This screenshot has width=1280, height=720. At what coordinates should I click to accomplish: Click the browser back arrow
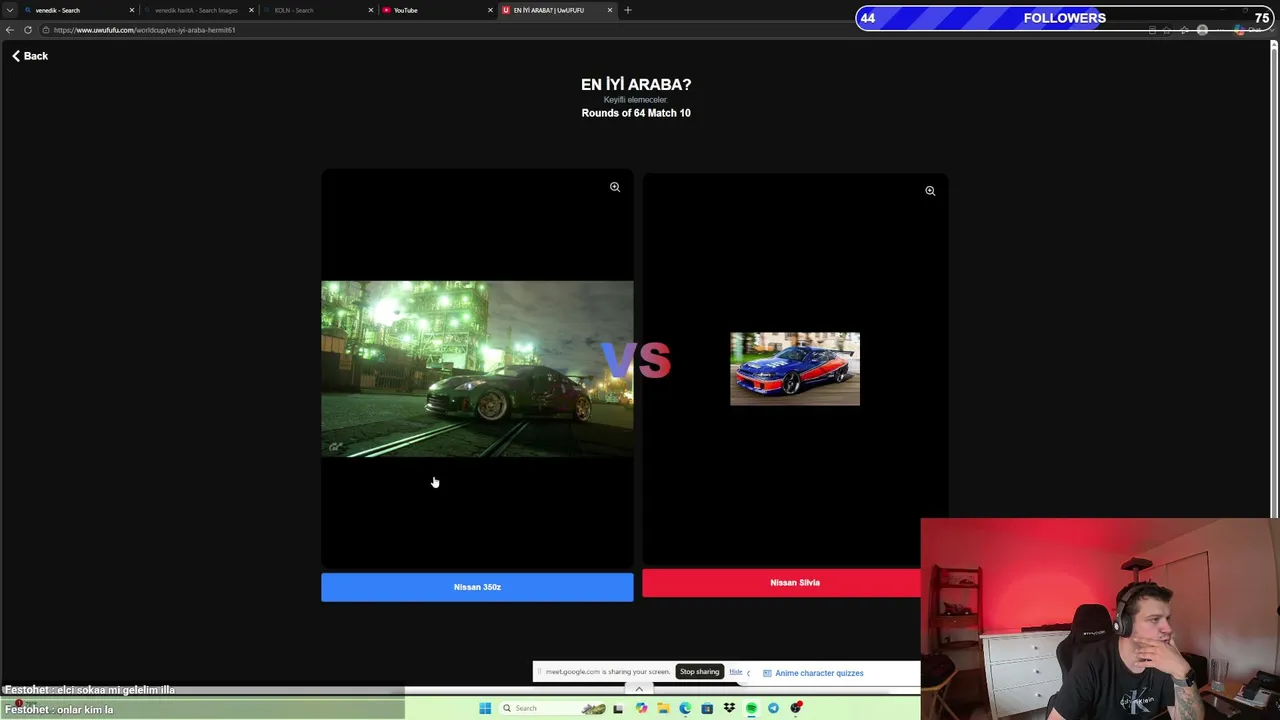[x=10, y=30]
